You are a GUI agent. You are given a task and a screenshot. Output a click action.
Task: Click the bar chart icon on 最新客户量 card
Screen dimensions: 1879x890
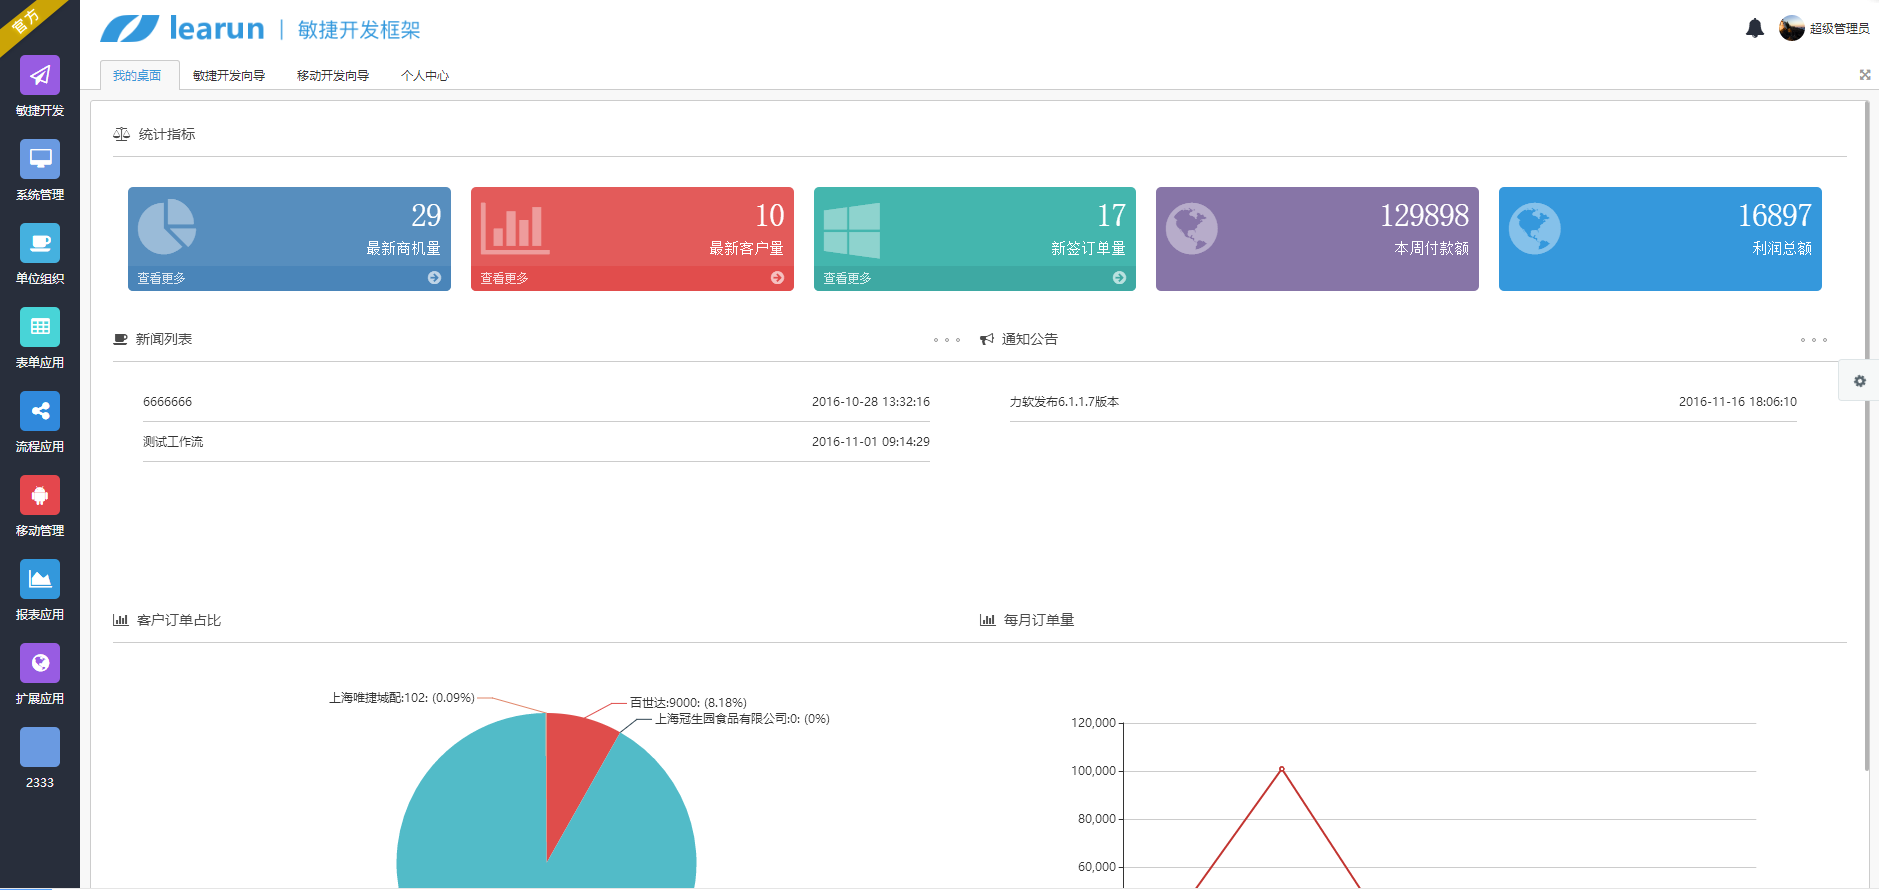coord(514,228)
